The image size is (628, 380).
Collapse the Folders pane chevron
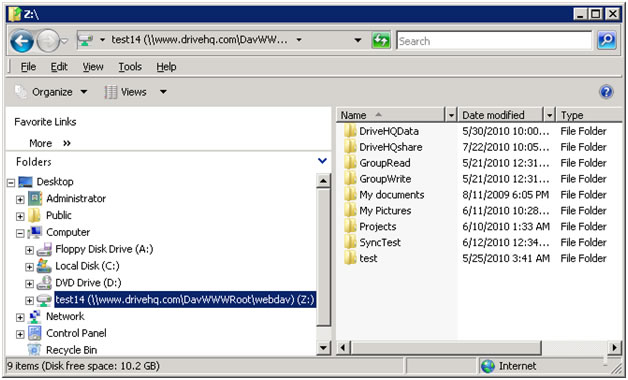[322, 161]
